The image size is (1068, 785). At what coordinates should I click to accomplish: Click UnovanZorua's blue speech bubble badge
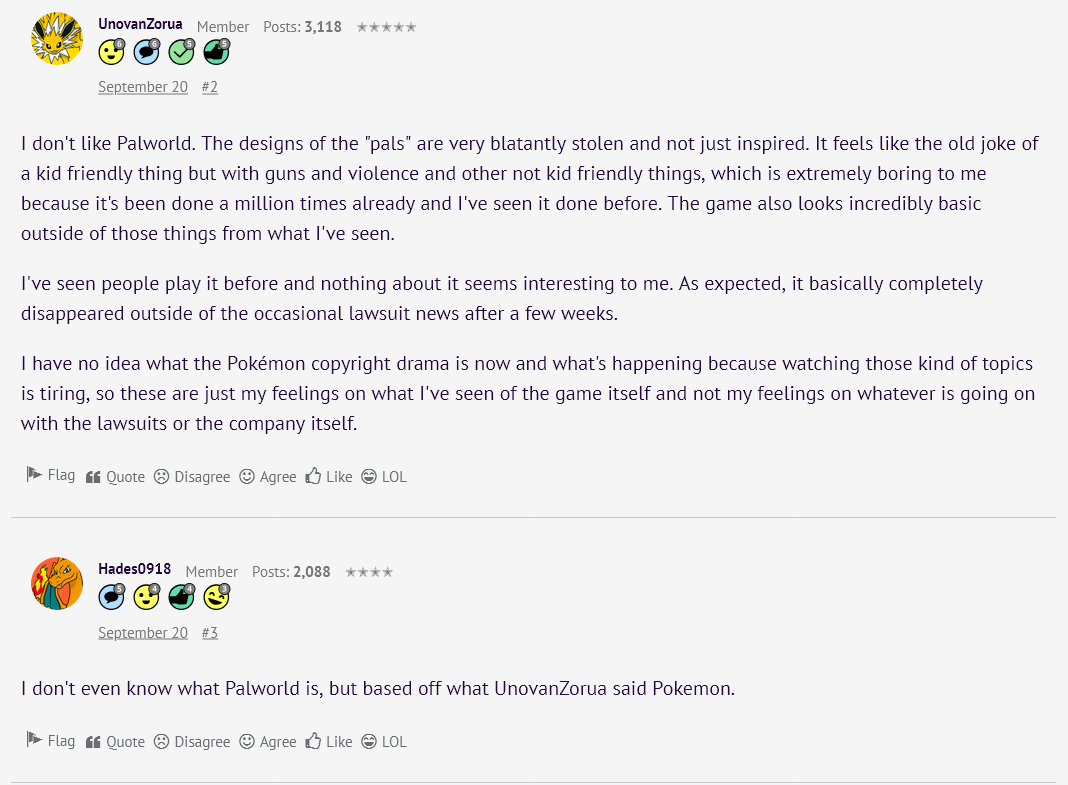tap(146, 52)
